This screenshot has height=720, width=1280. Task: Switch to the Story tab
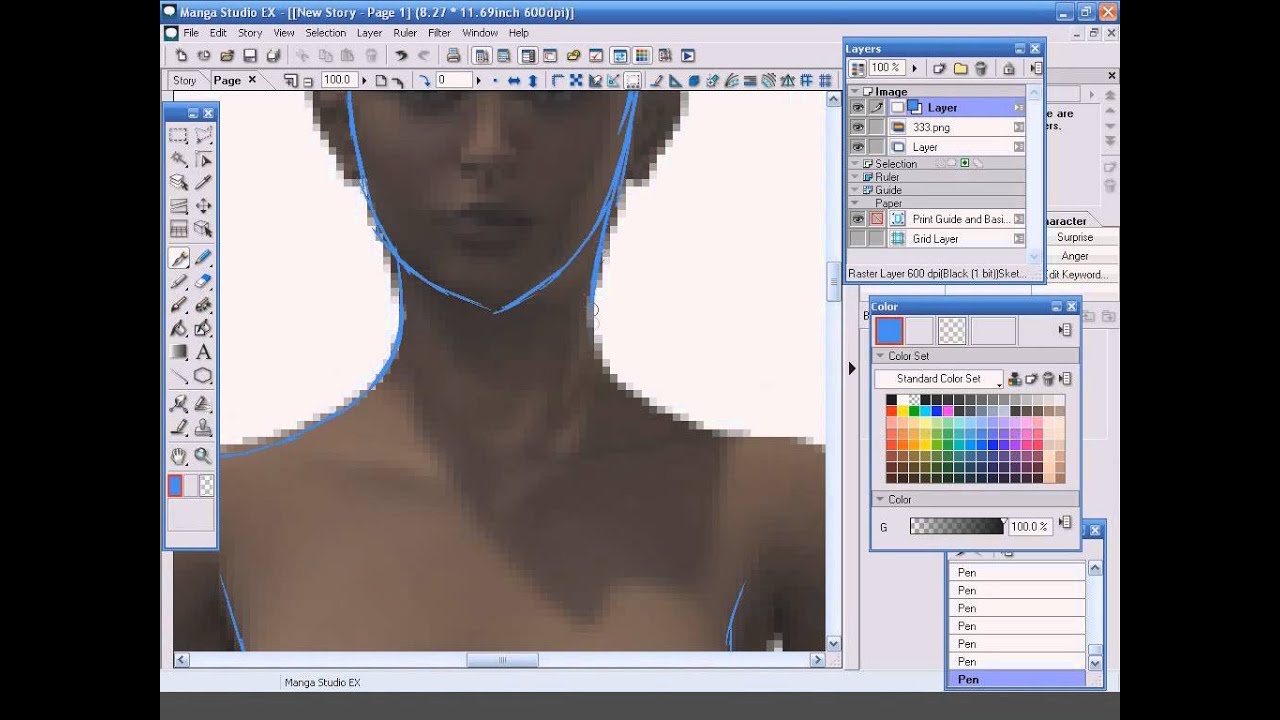(x=185, y=80)
